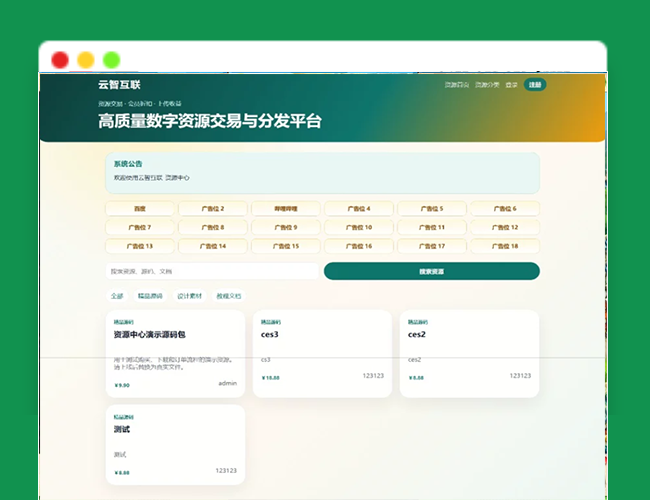Open the ces2 resource card title
This screenshot has width=650, height=500.
coord(417,335)
